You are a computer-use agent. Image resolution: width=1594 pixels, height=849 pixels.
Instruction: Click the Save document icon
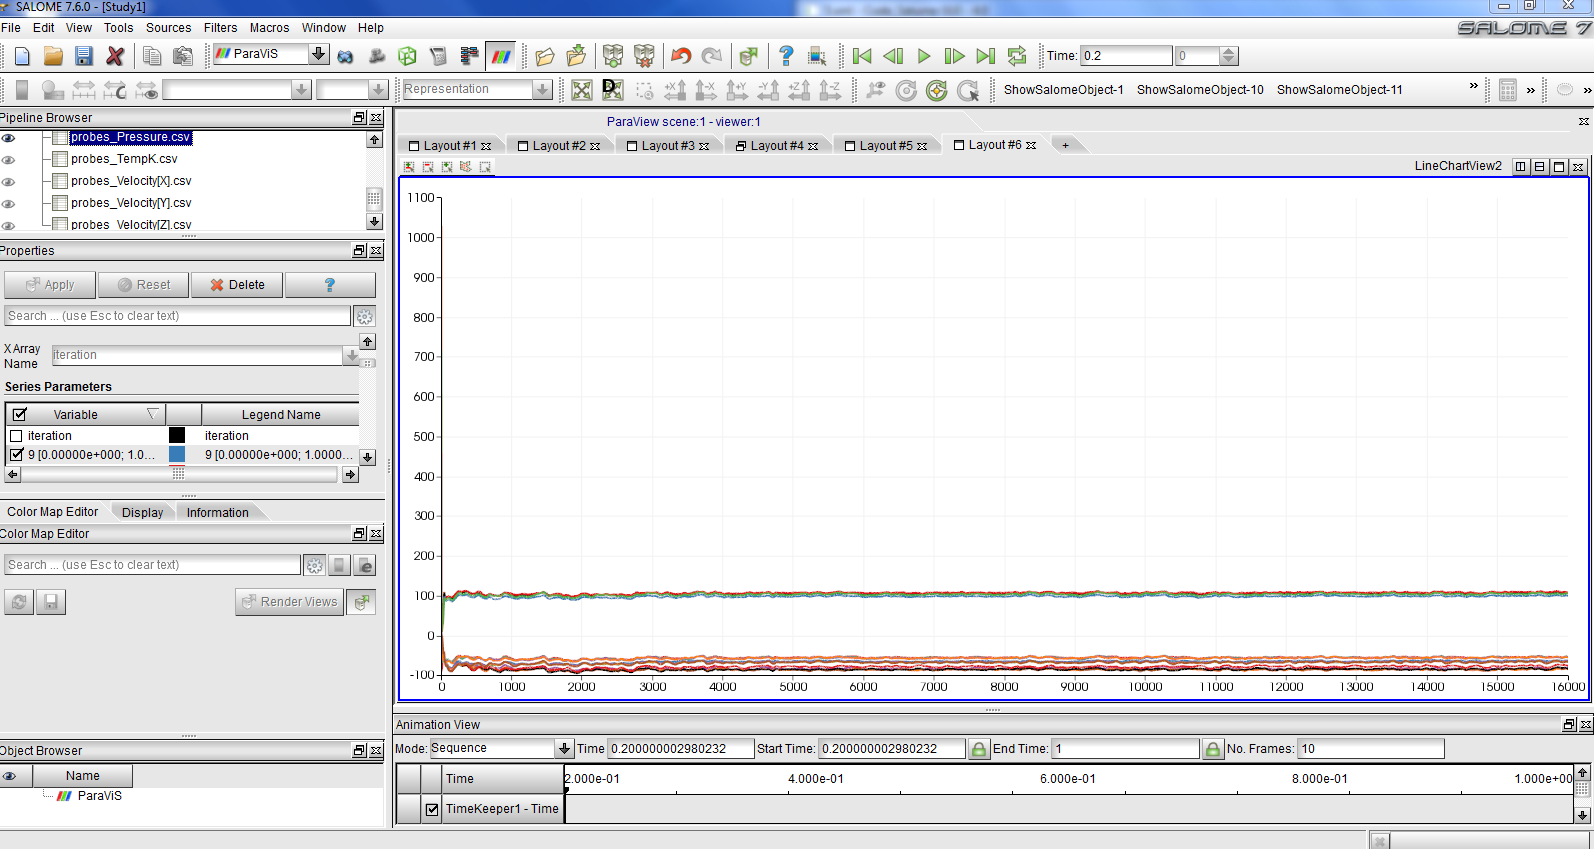[84, 56]
